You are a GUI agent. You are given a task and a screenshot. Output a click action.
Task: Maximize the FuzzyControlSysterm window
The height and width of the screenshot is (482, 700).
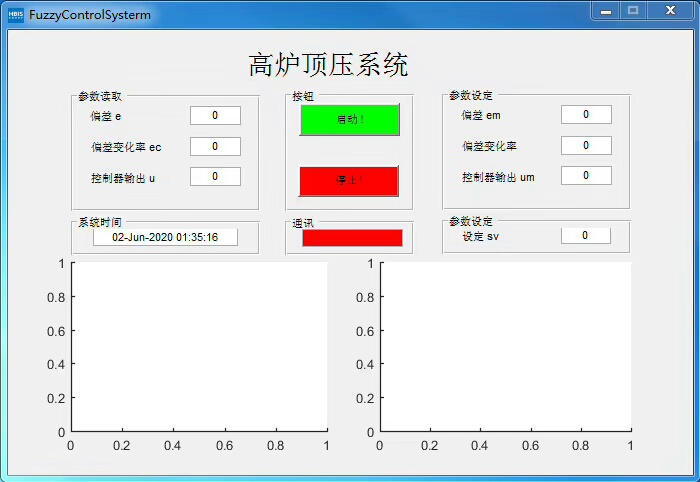[633, 10]
